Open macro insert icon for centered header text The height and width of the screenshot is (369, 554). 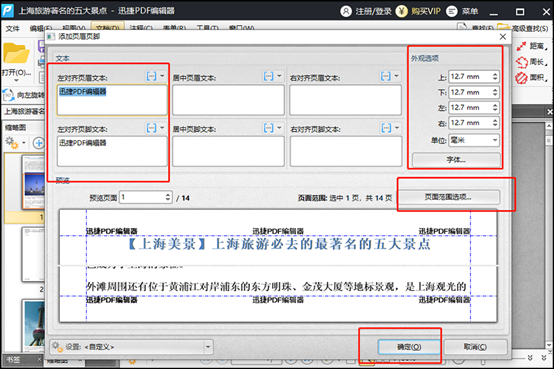pyautogui.click(x=269, y=76)
